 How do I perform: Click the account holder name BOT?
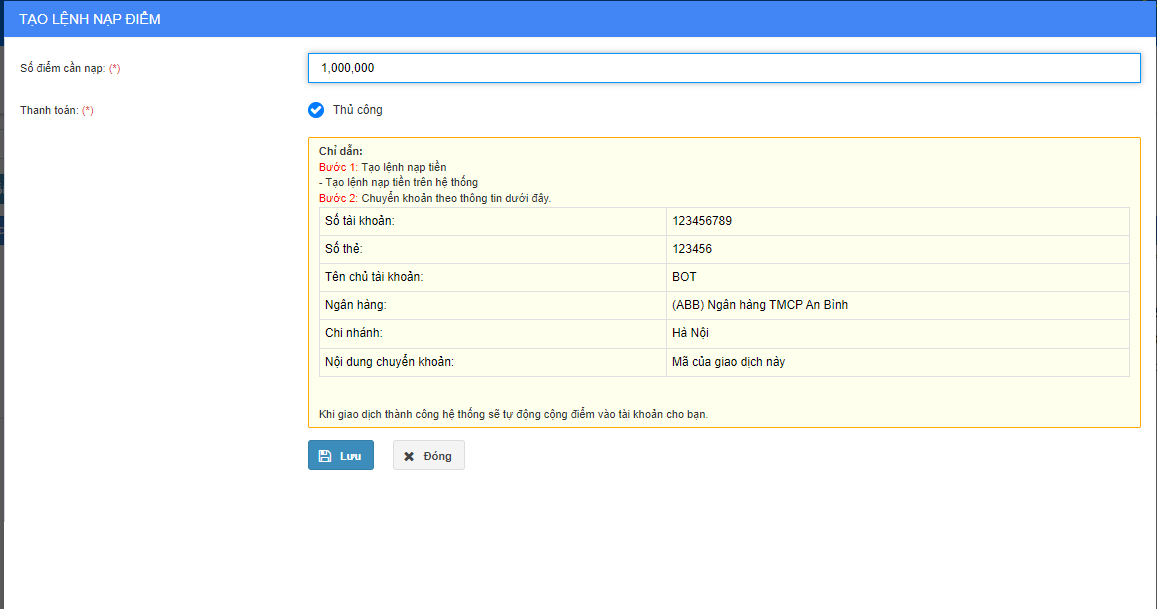pyautogui.click(x=685, y=277)
